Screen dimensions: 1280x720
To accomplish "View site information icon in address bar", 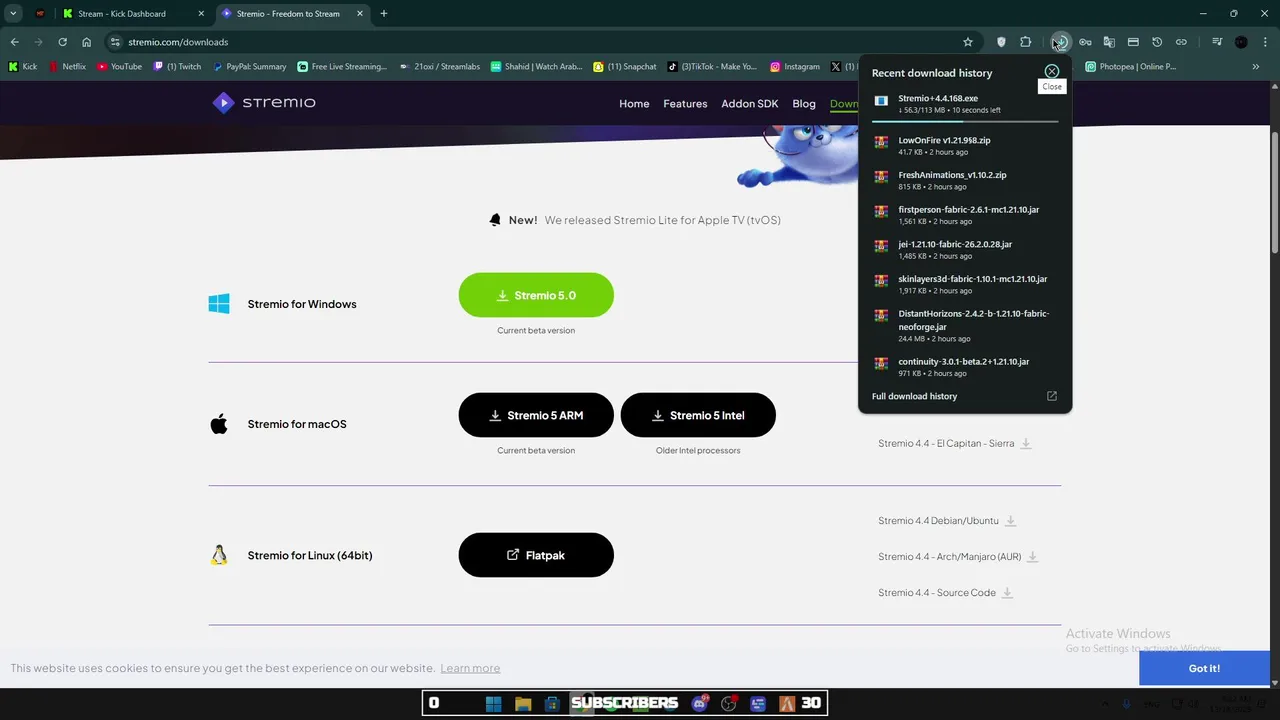I will (115, 42).
